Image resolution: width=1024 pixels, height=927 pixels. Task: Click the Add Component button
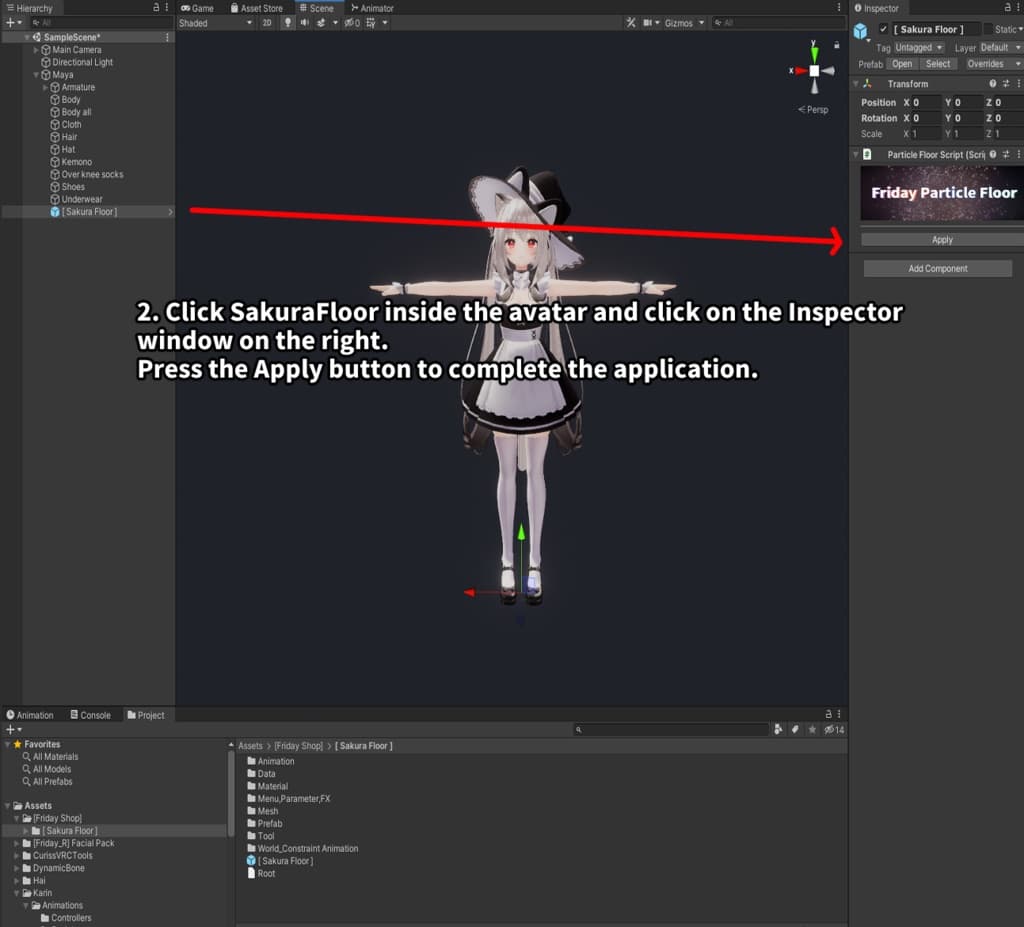(937, 268)
